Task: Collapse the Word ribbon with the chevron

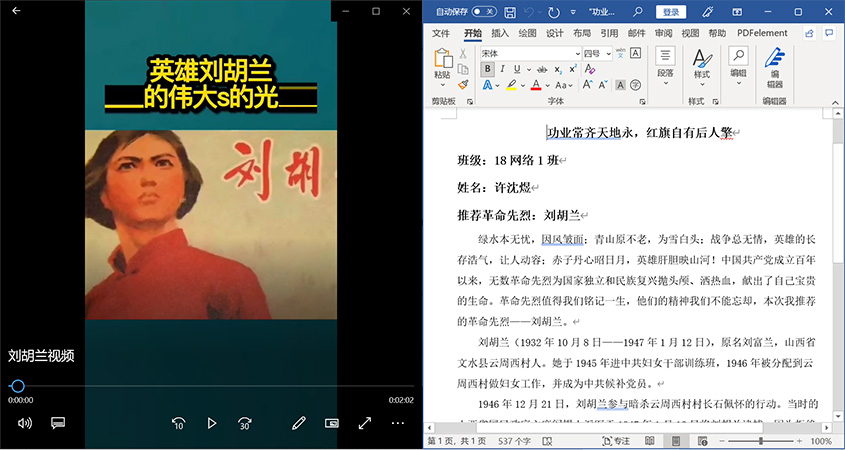Action: pos(836,102)
